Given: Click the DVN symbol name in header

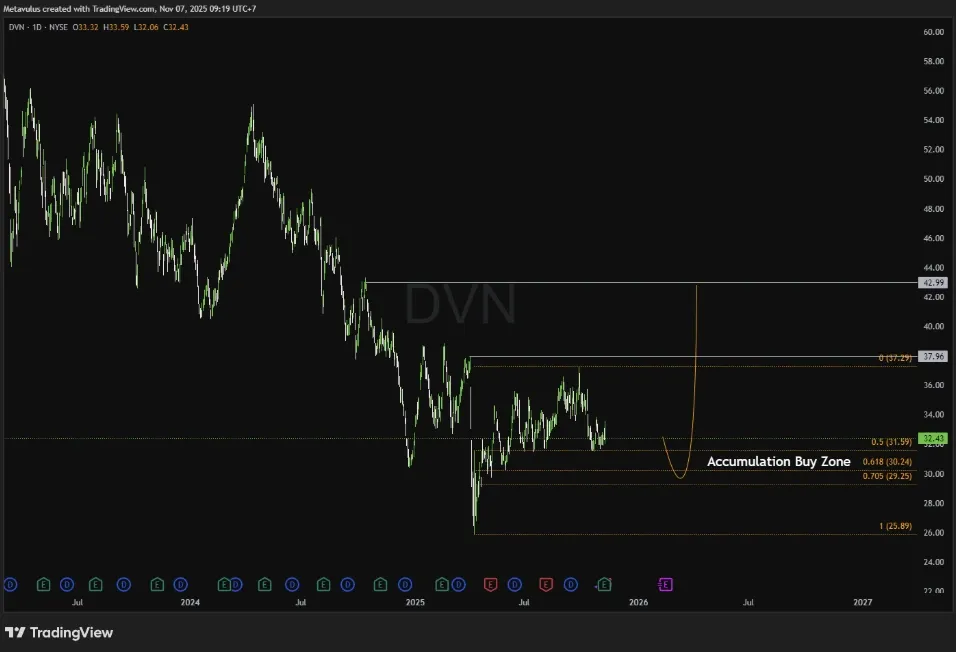Looking at the screenshot, I should [15, 27].
